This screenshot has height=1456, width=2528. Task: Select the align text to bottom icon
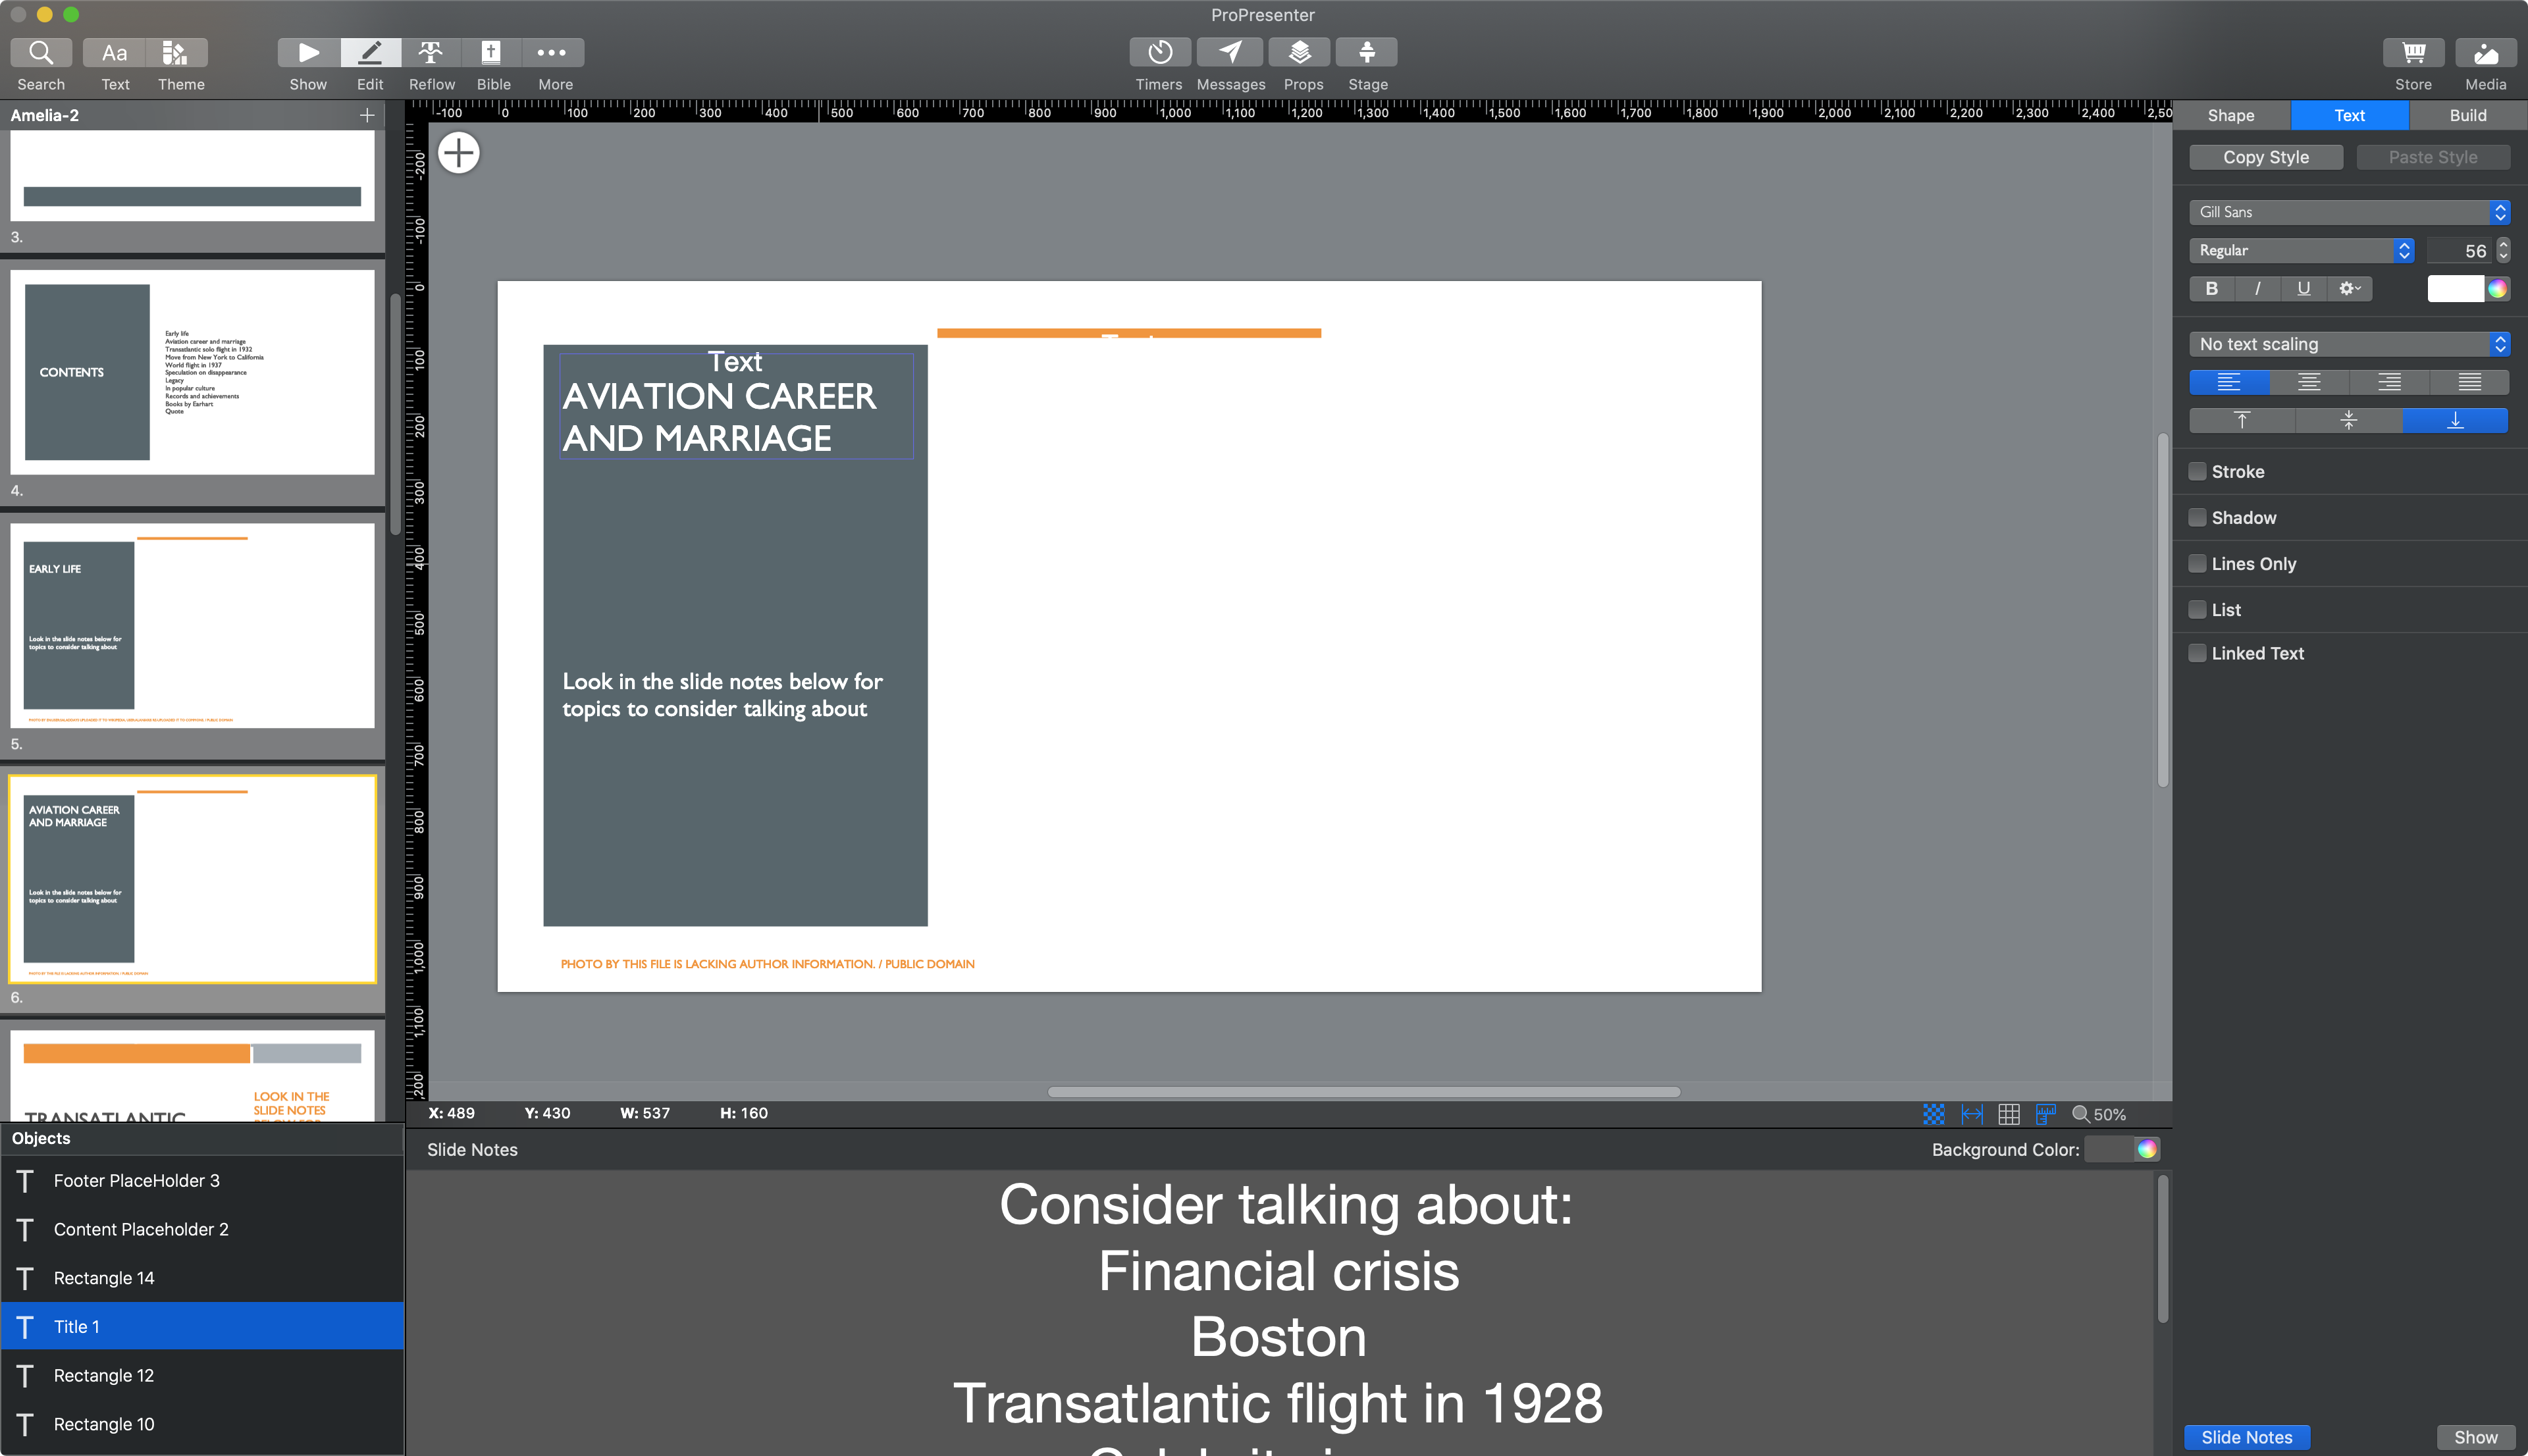click(2454, 421)
